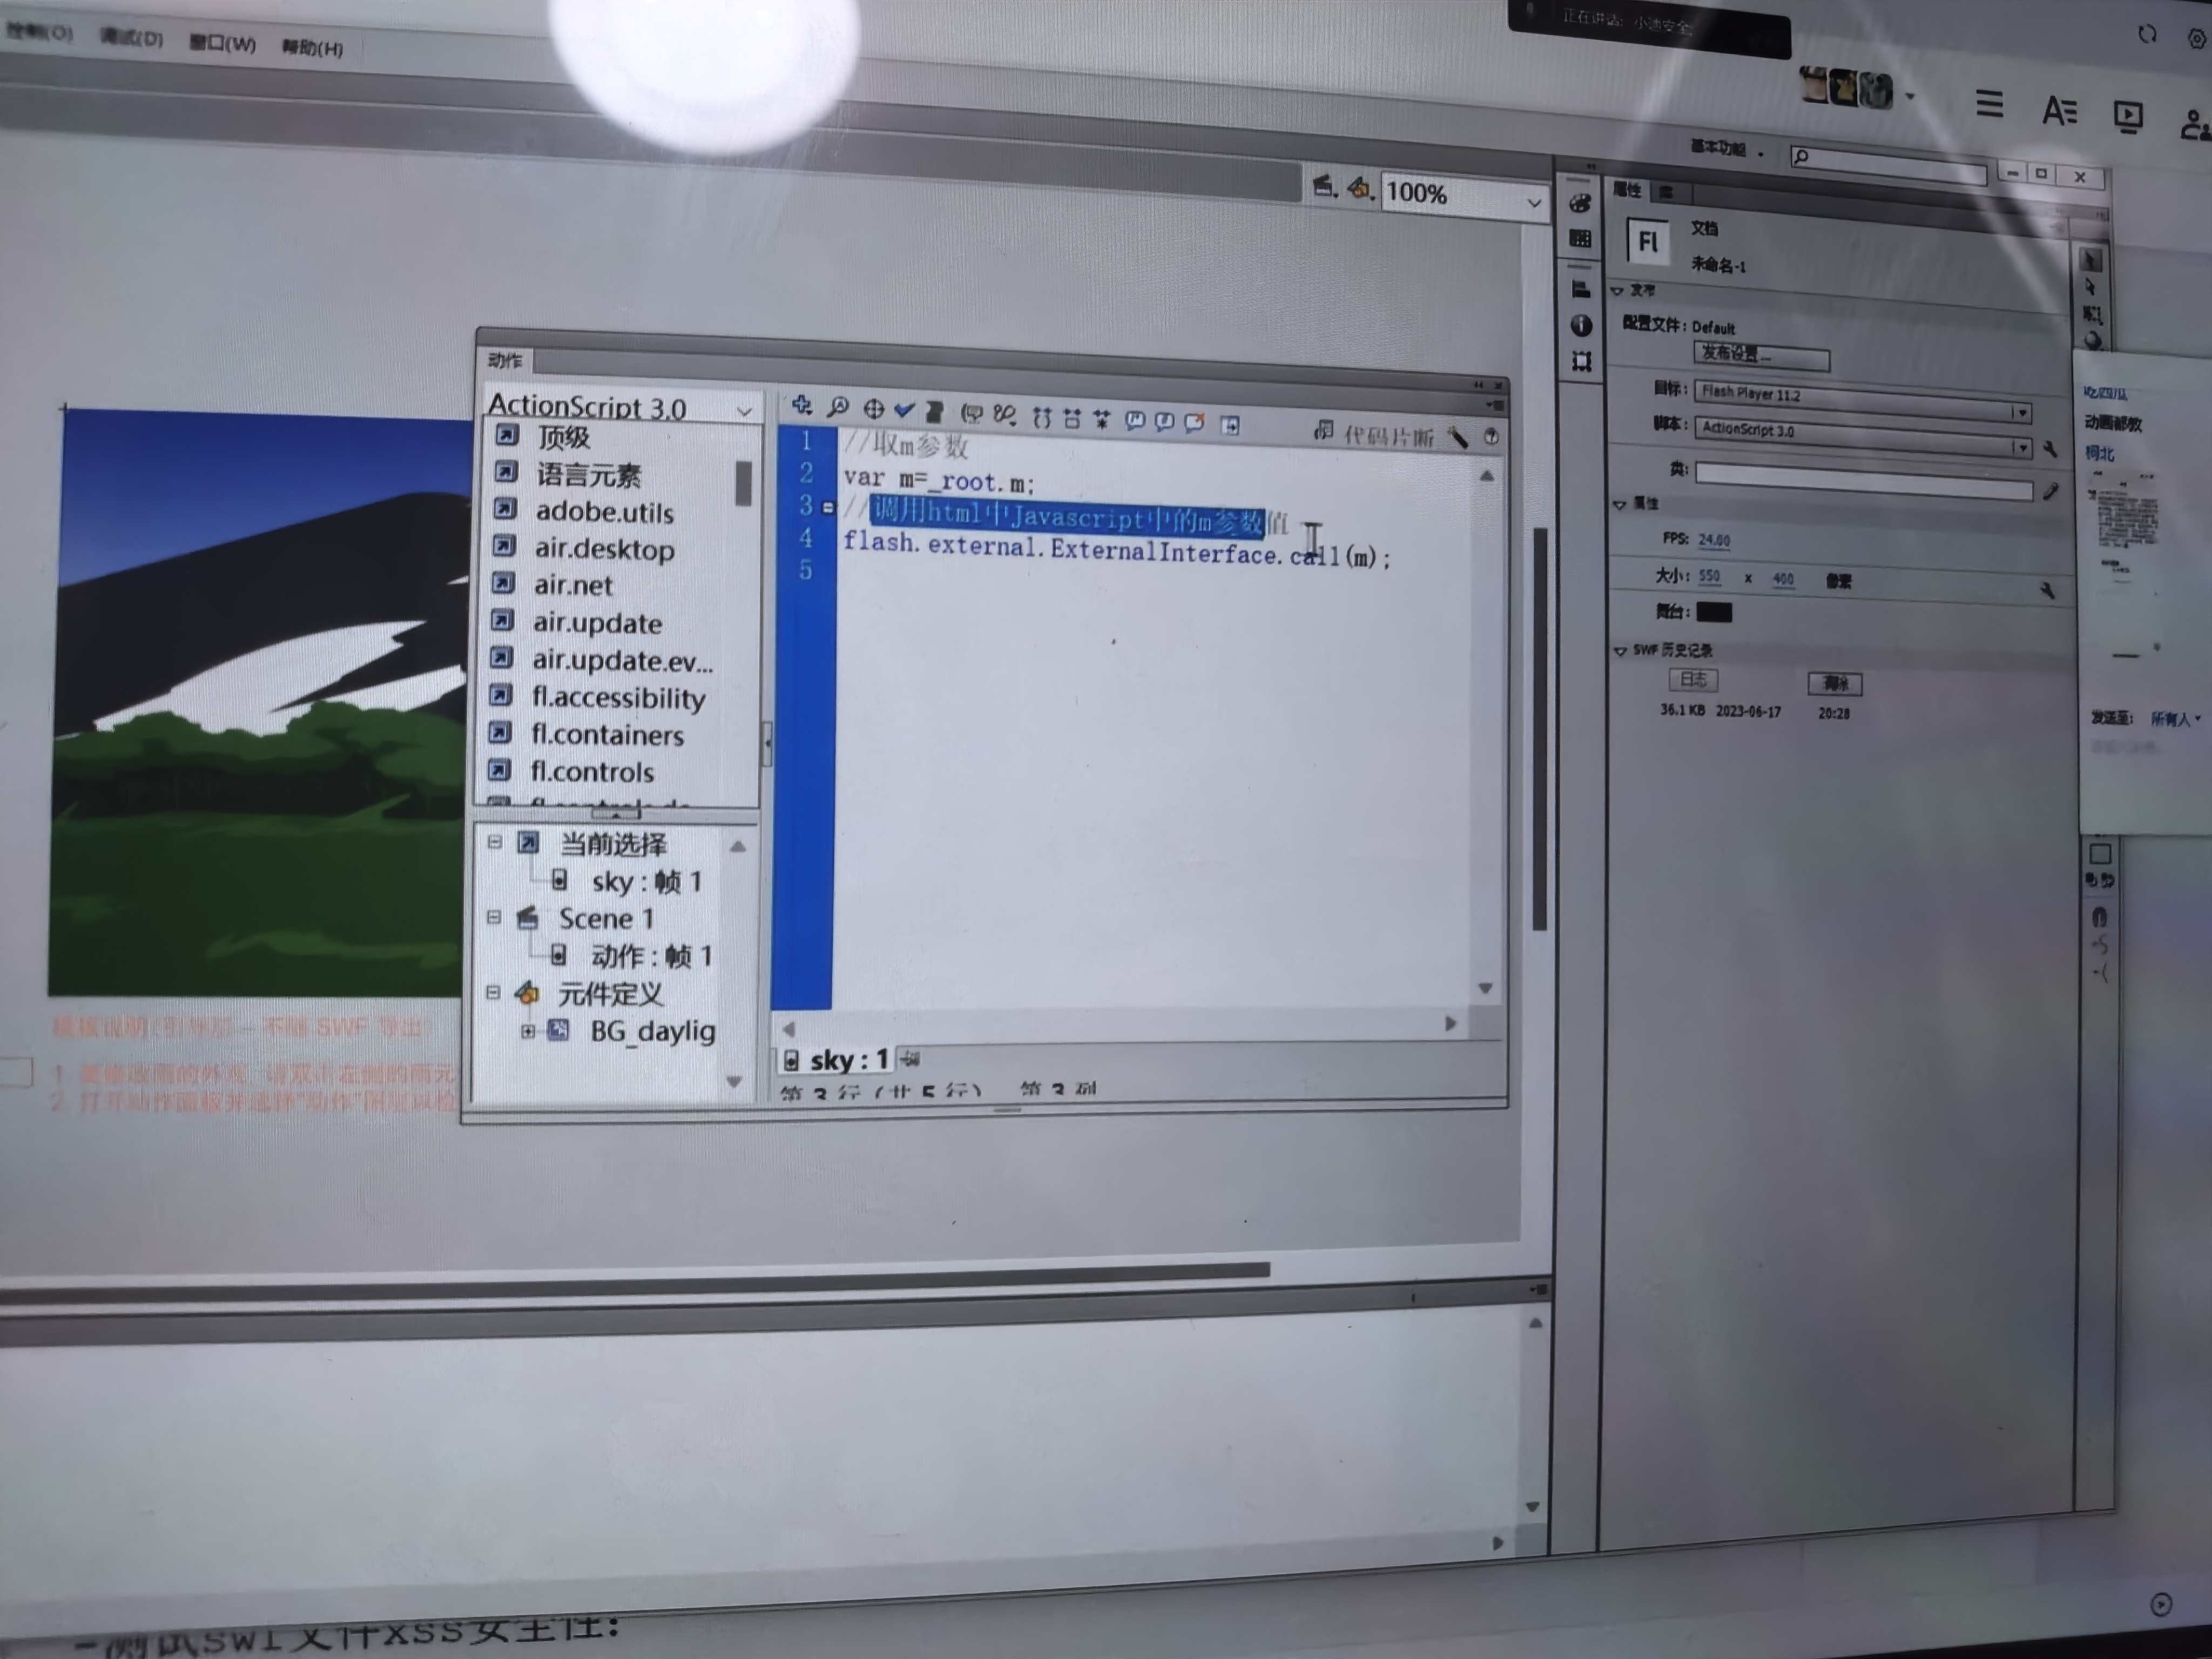This screenshot has height=1659, width=2212.
Task: Open the Info panel icon in side dock
Action: coord(1581,325)
